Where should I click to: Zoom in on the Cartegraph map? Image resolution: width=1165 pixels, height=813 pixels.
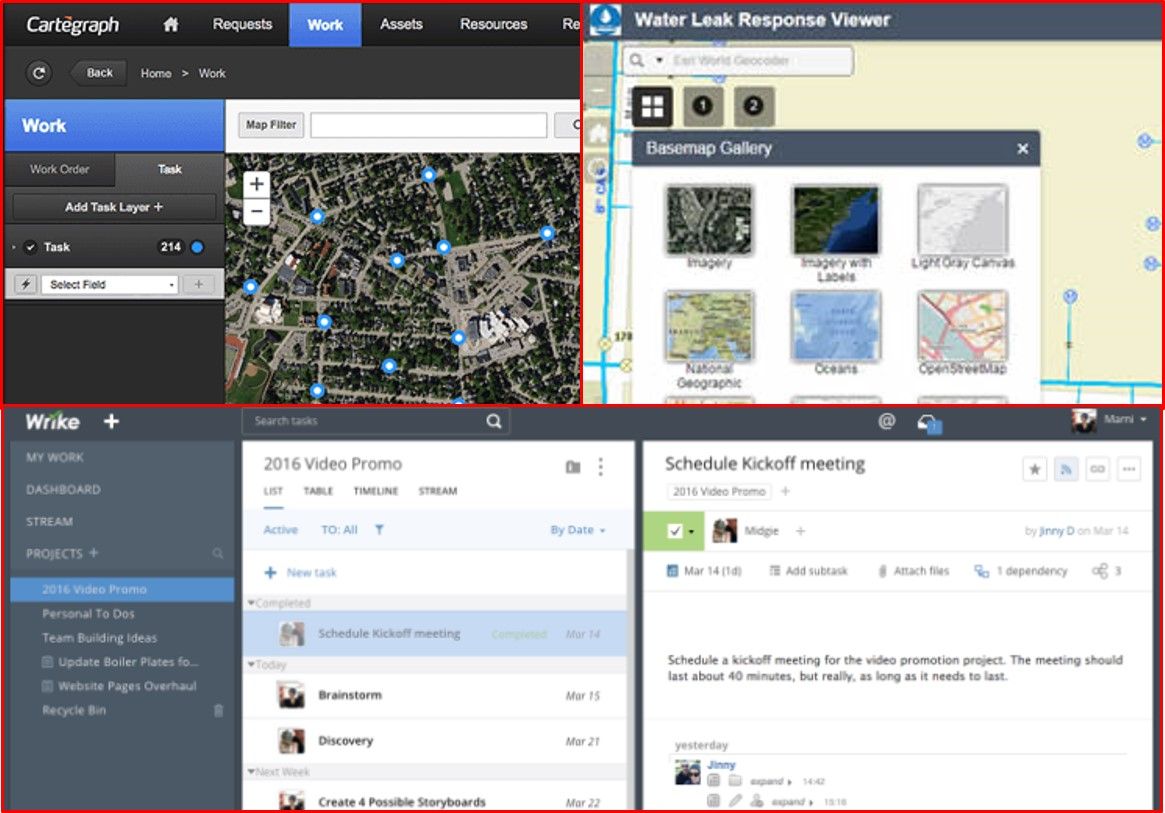257,184
